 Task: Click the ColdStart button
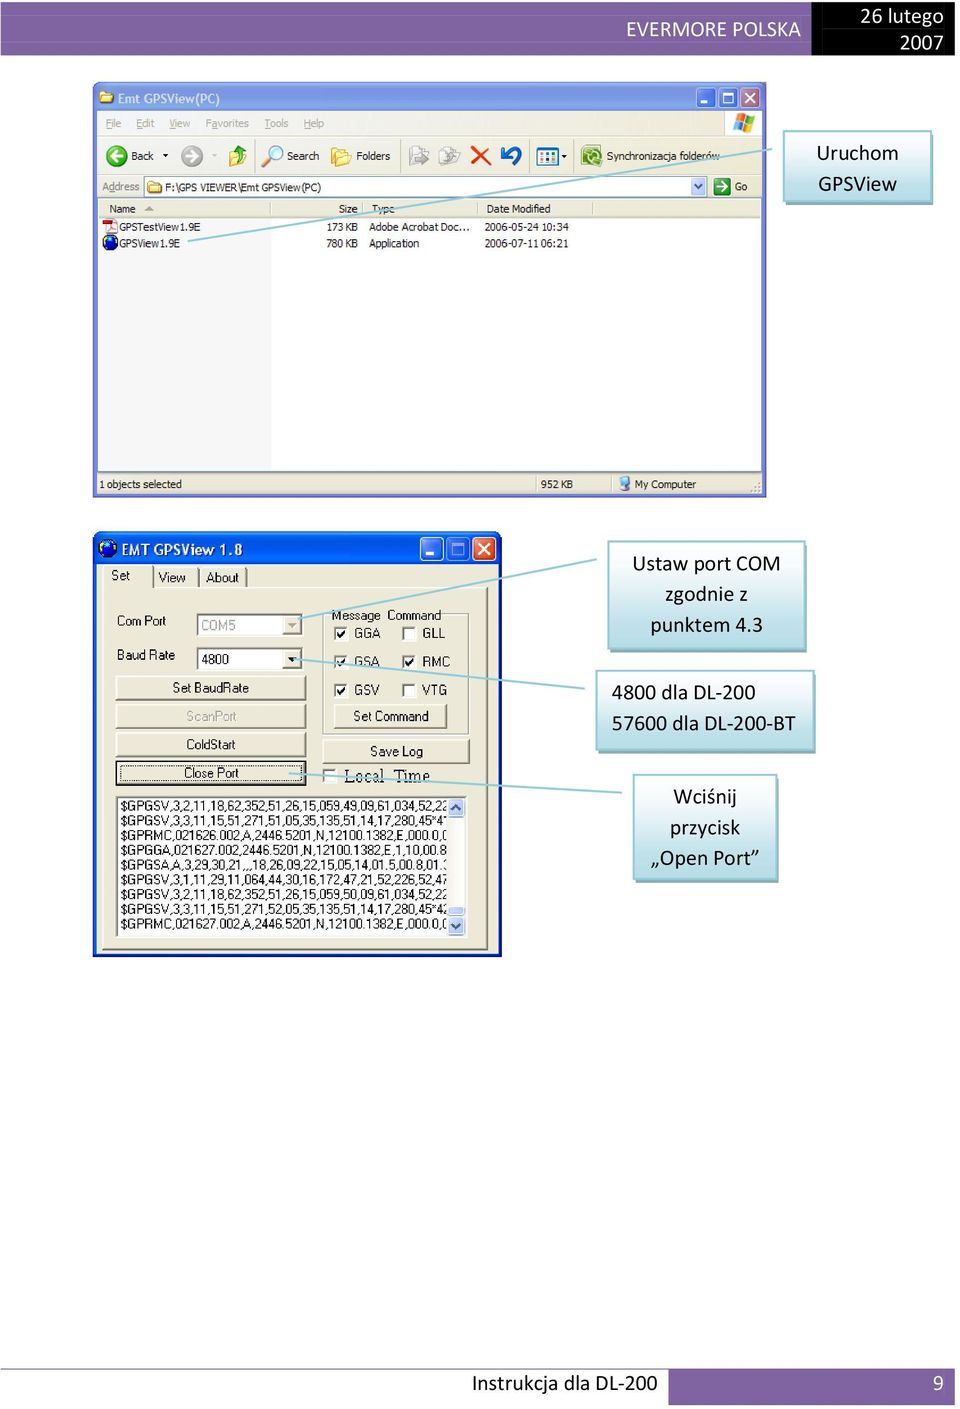(x=211, y=744)
